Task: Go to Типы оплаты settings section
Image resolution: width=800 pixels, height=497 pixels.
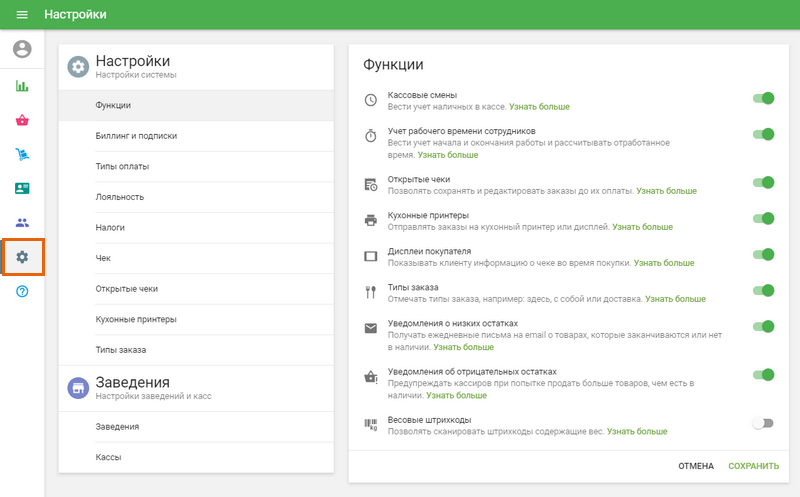Action: click(121, 166)
